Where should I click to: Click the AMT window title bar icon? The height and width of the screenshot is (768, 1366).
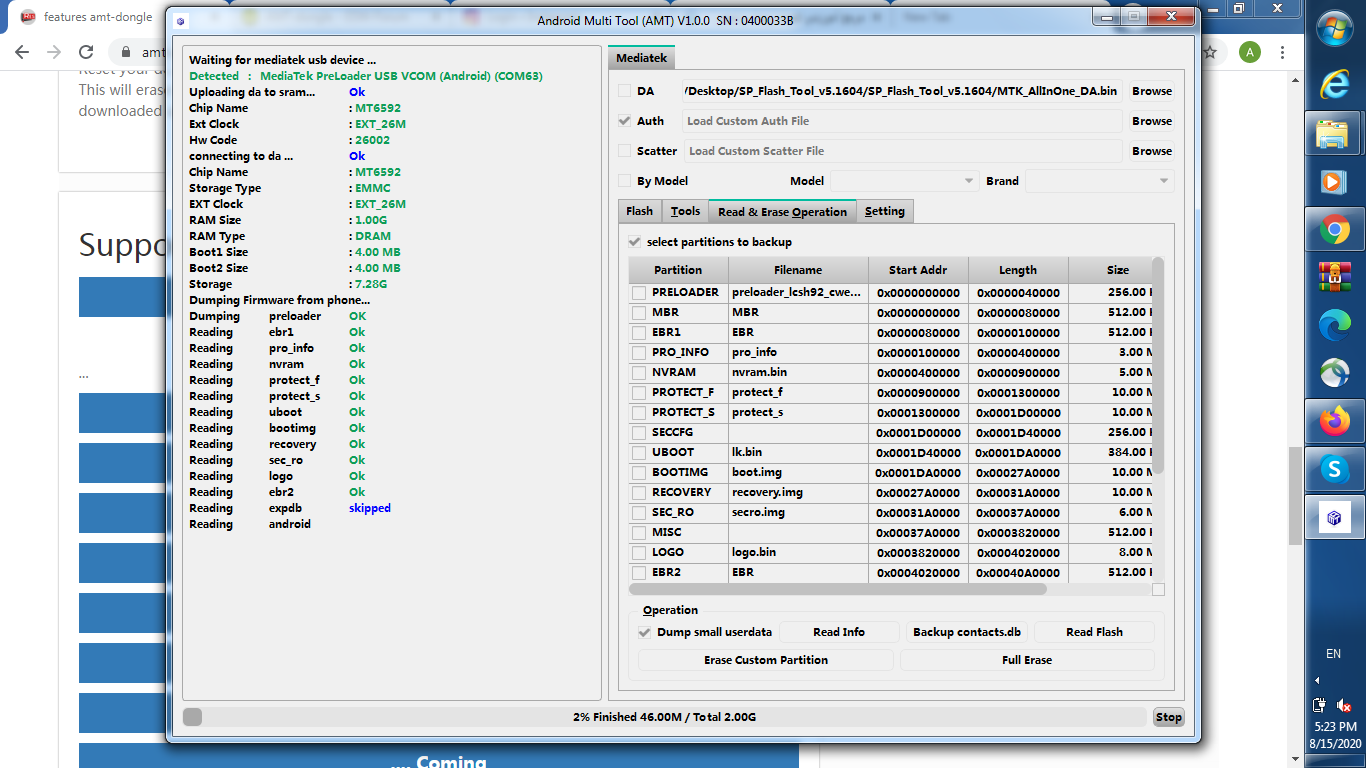pos(180,20)
